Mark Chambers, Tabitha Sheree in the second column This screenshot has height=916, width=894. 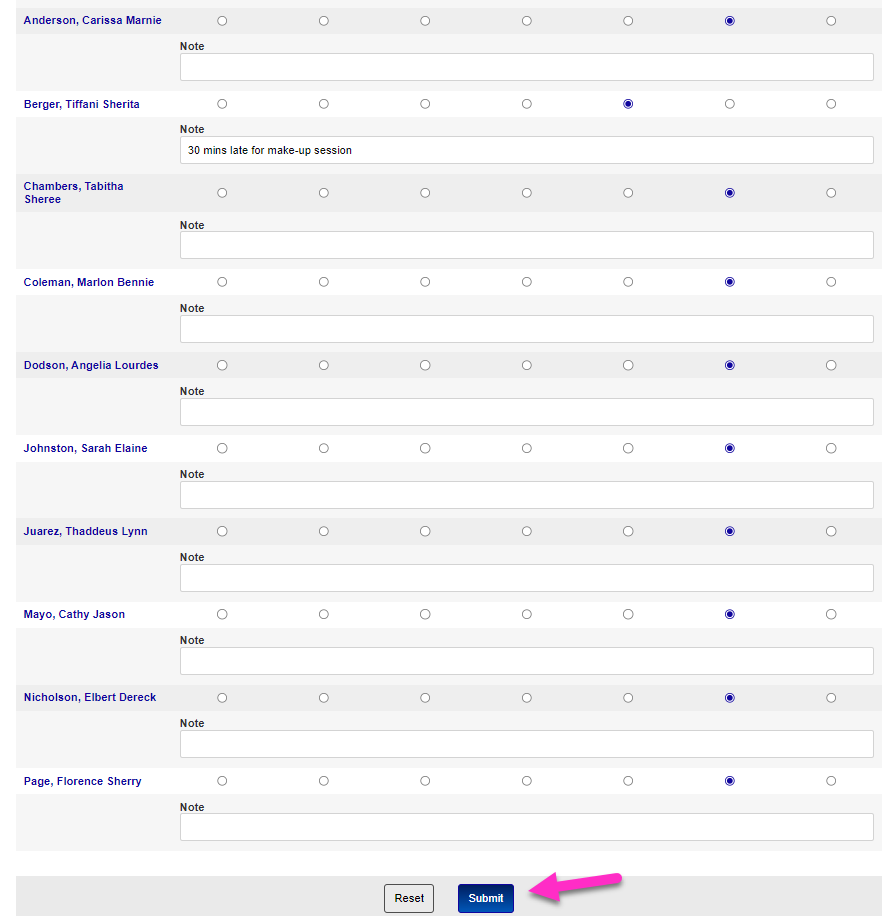pos(324,192)
